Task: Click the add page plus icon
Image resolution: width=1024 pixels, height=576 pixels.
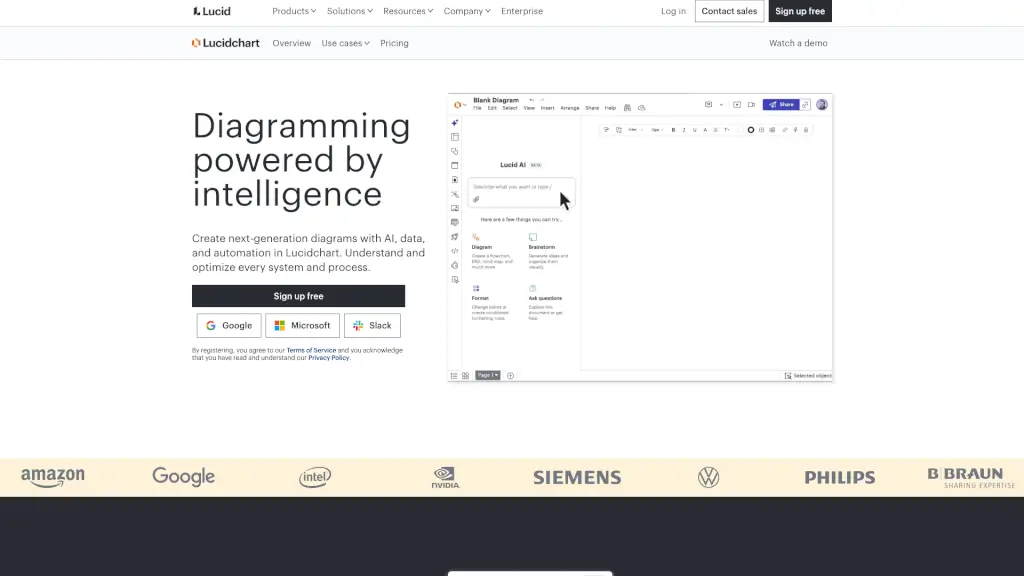Action: point(510,376)
